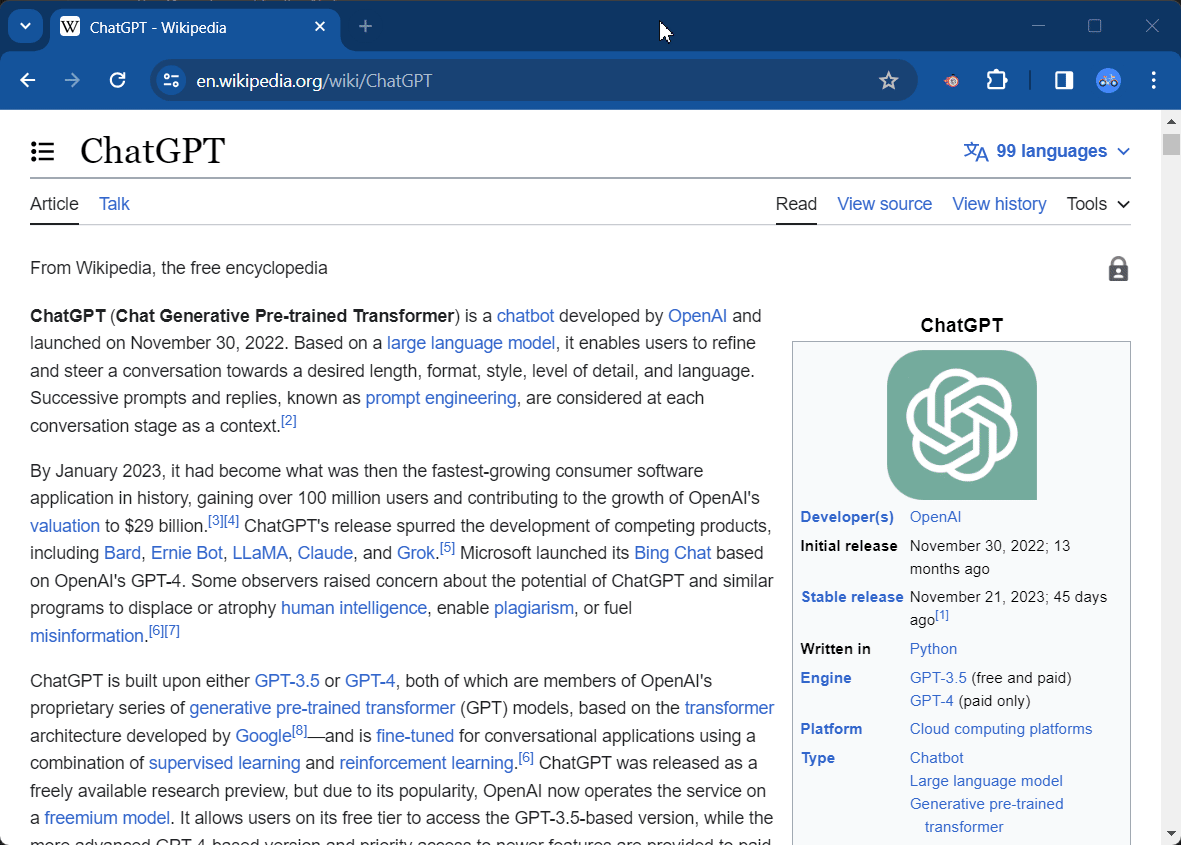The width and height of the screenshot is (1181, 845).
Task: Follow the plagiarism link
Action: click(x=534, y=608)
